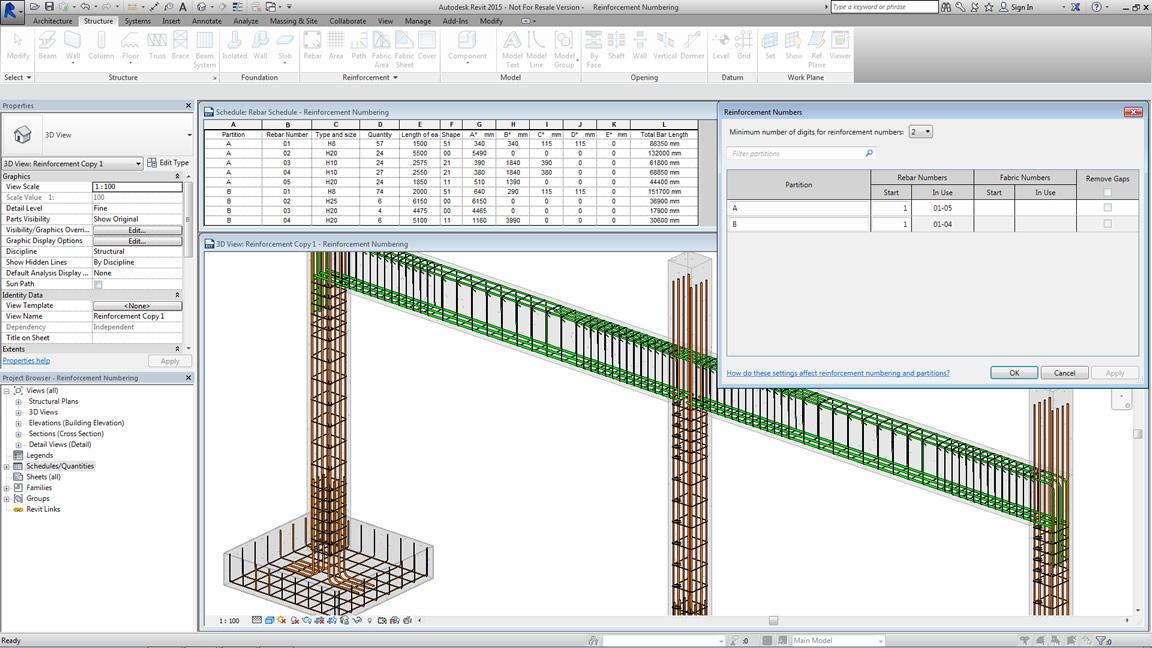Click the Modify arrow tool
1152x648 pixels.
18,46
